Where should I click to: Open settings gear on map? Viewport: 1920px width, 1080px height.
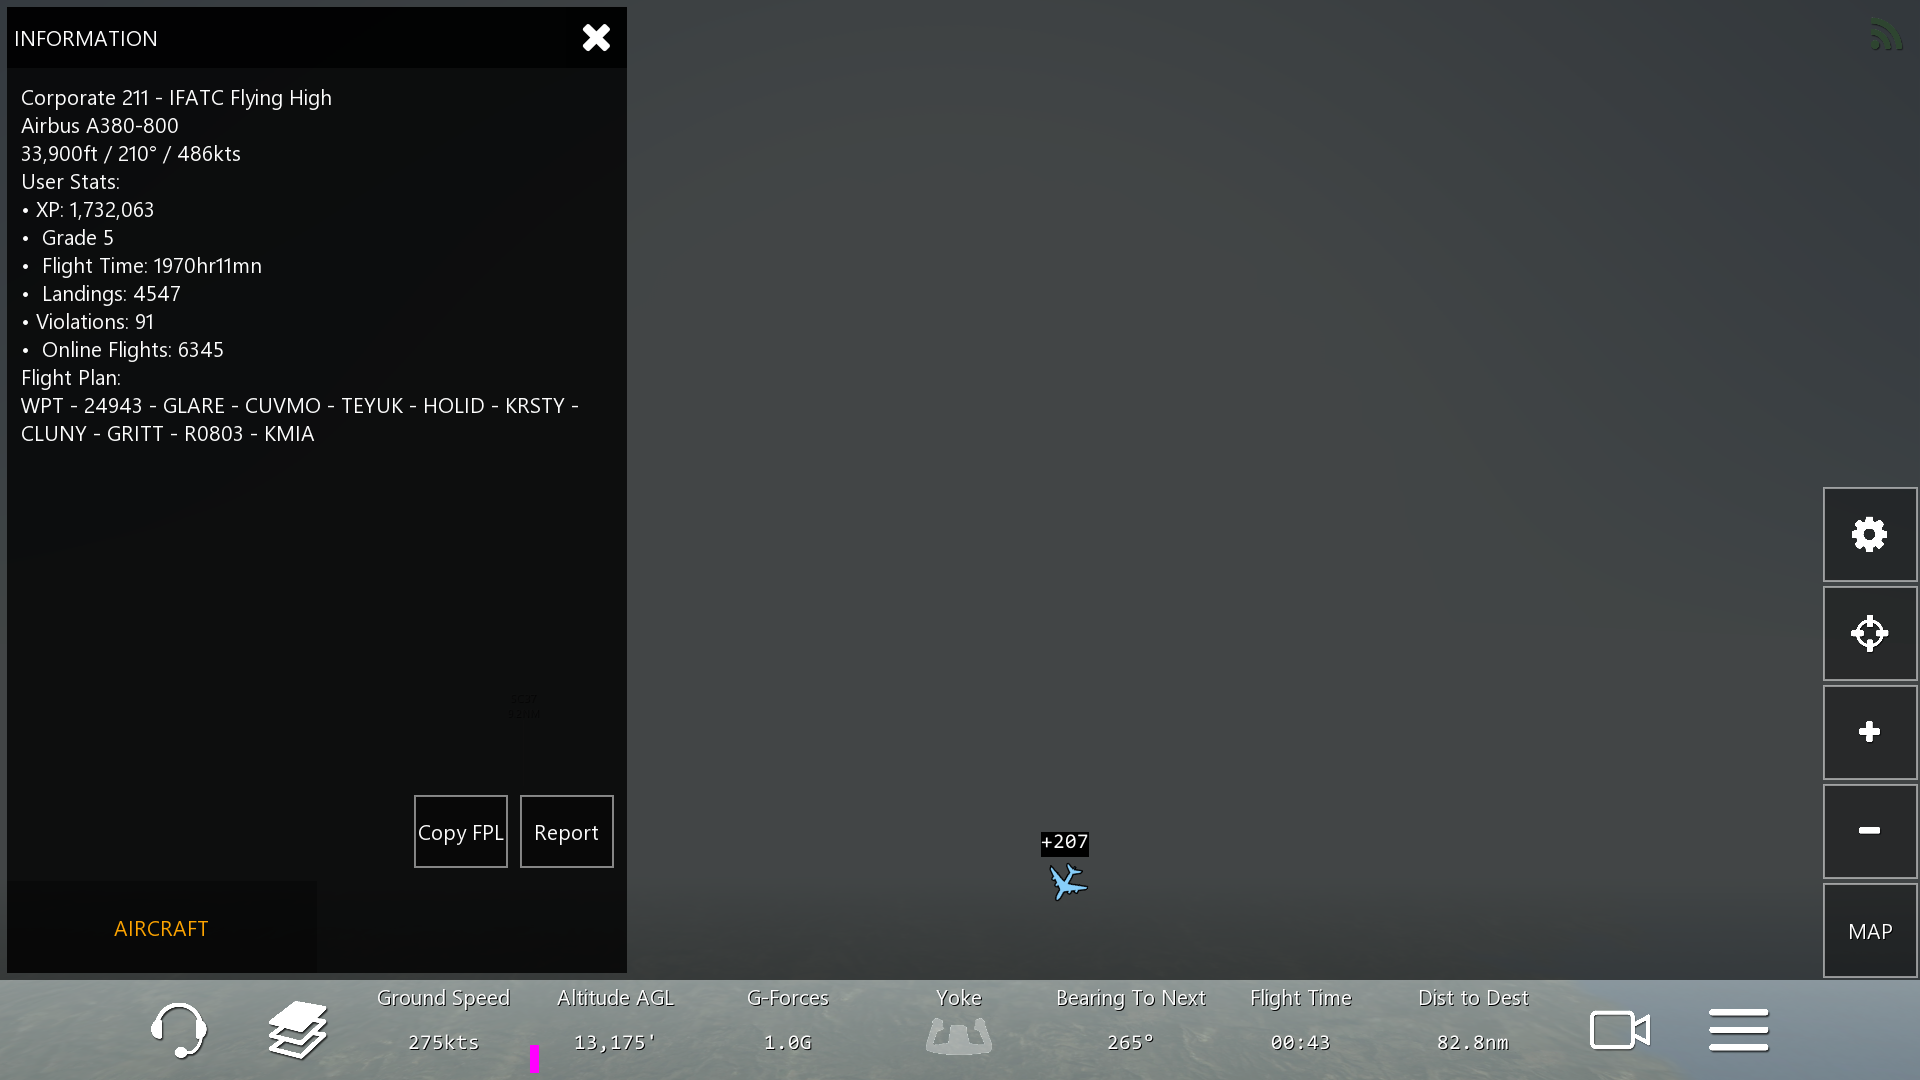point(1869,535)
